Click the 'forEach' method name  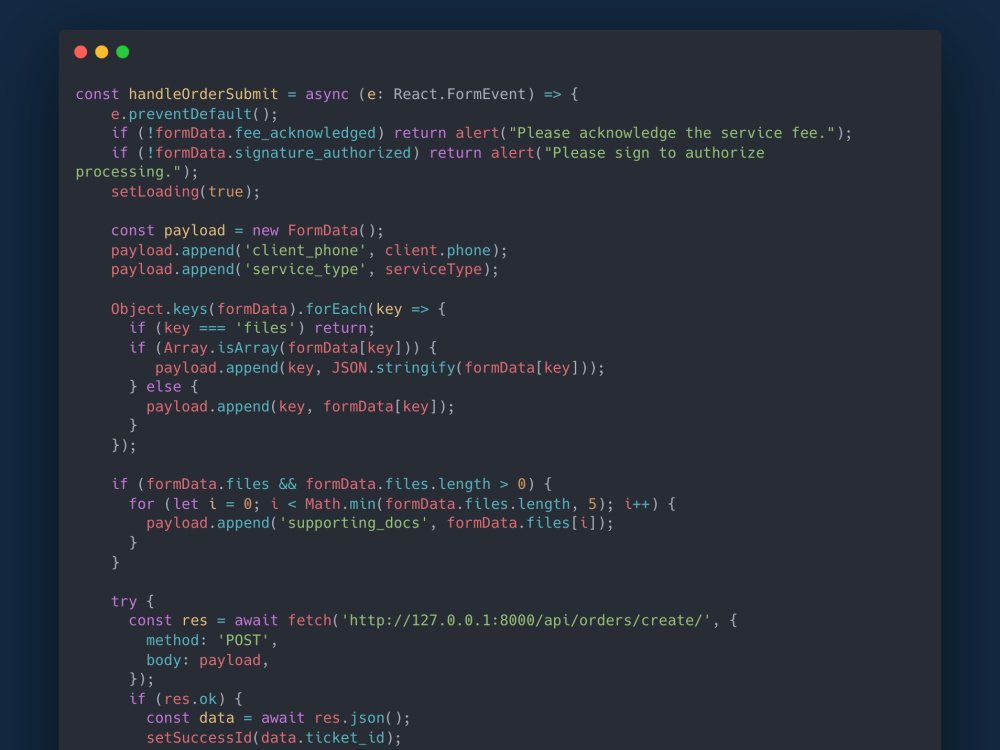pyautogui.click(x=335, y=309)
